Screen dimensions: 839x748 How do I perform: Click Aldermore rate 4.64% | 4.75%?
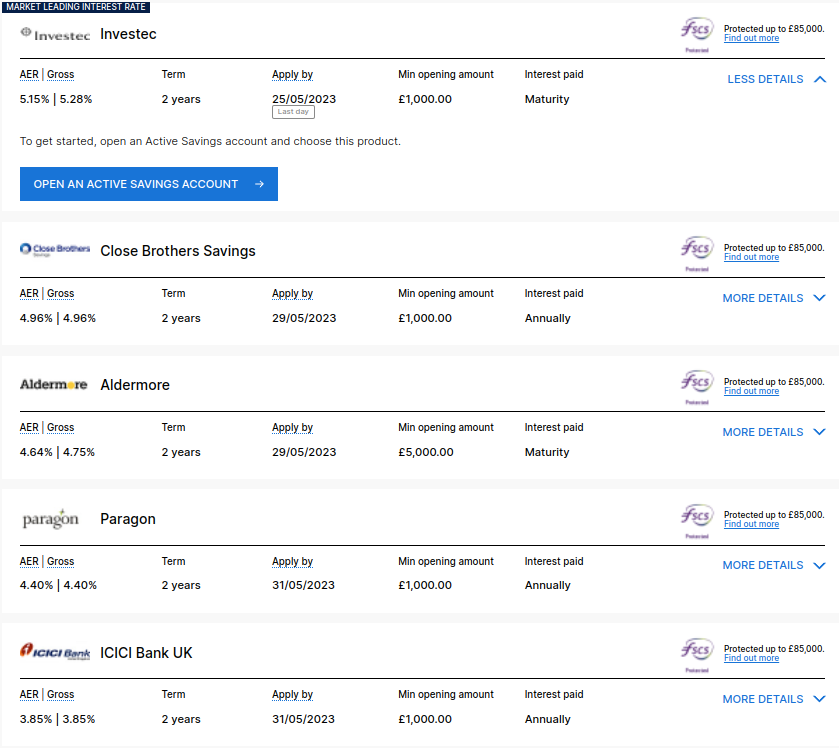pyautogui.click(x=57, y=452)
